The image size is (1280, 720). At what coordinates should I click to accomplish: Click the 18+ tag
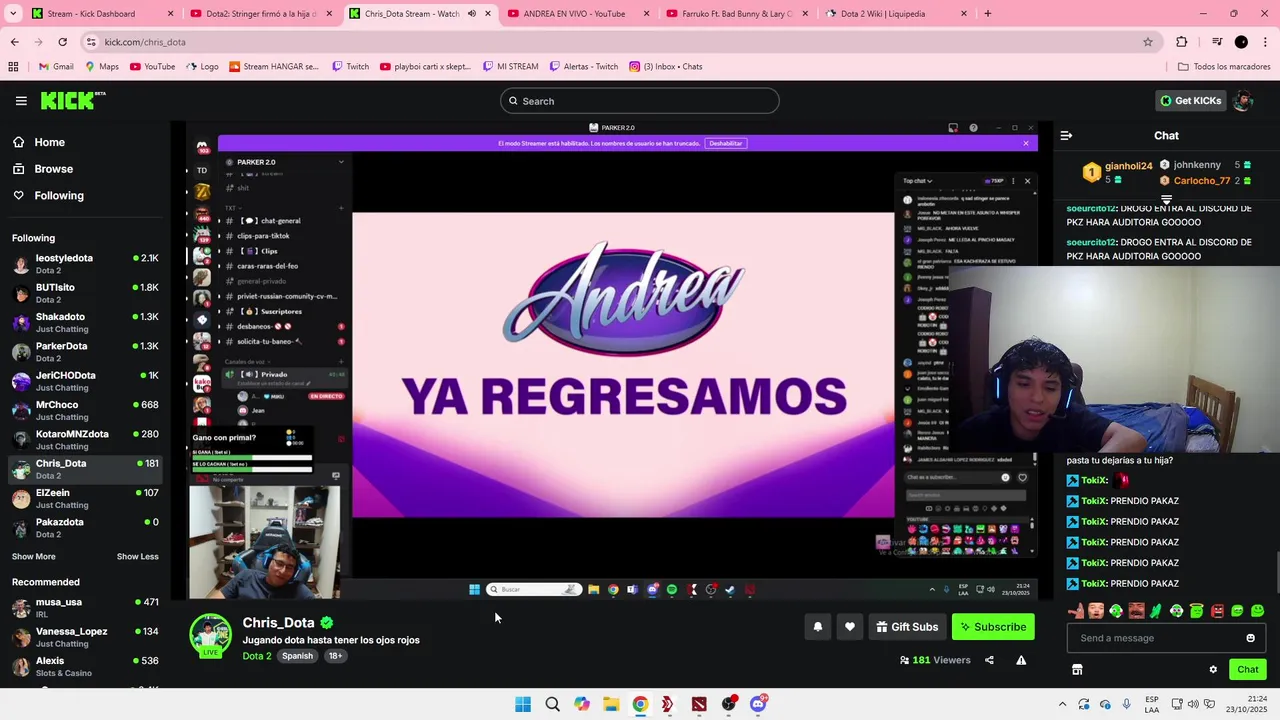coord(335,656)
